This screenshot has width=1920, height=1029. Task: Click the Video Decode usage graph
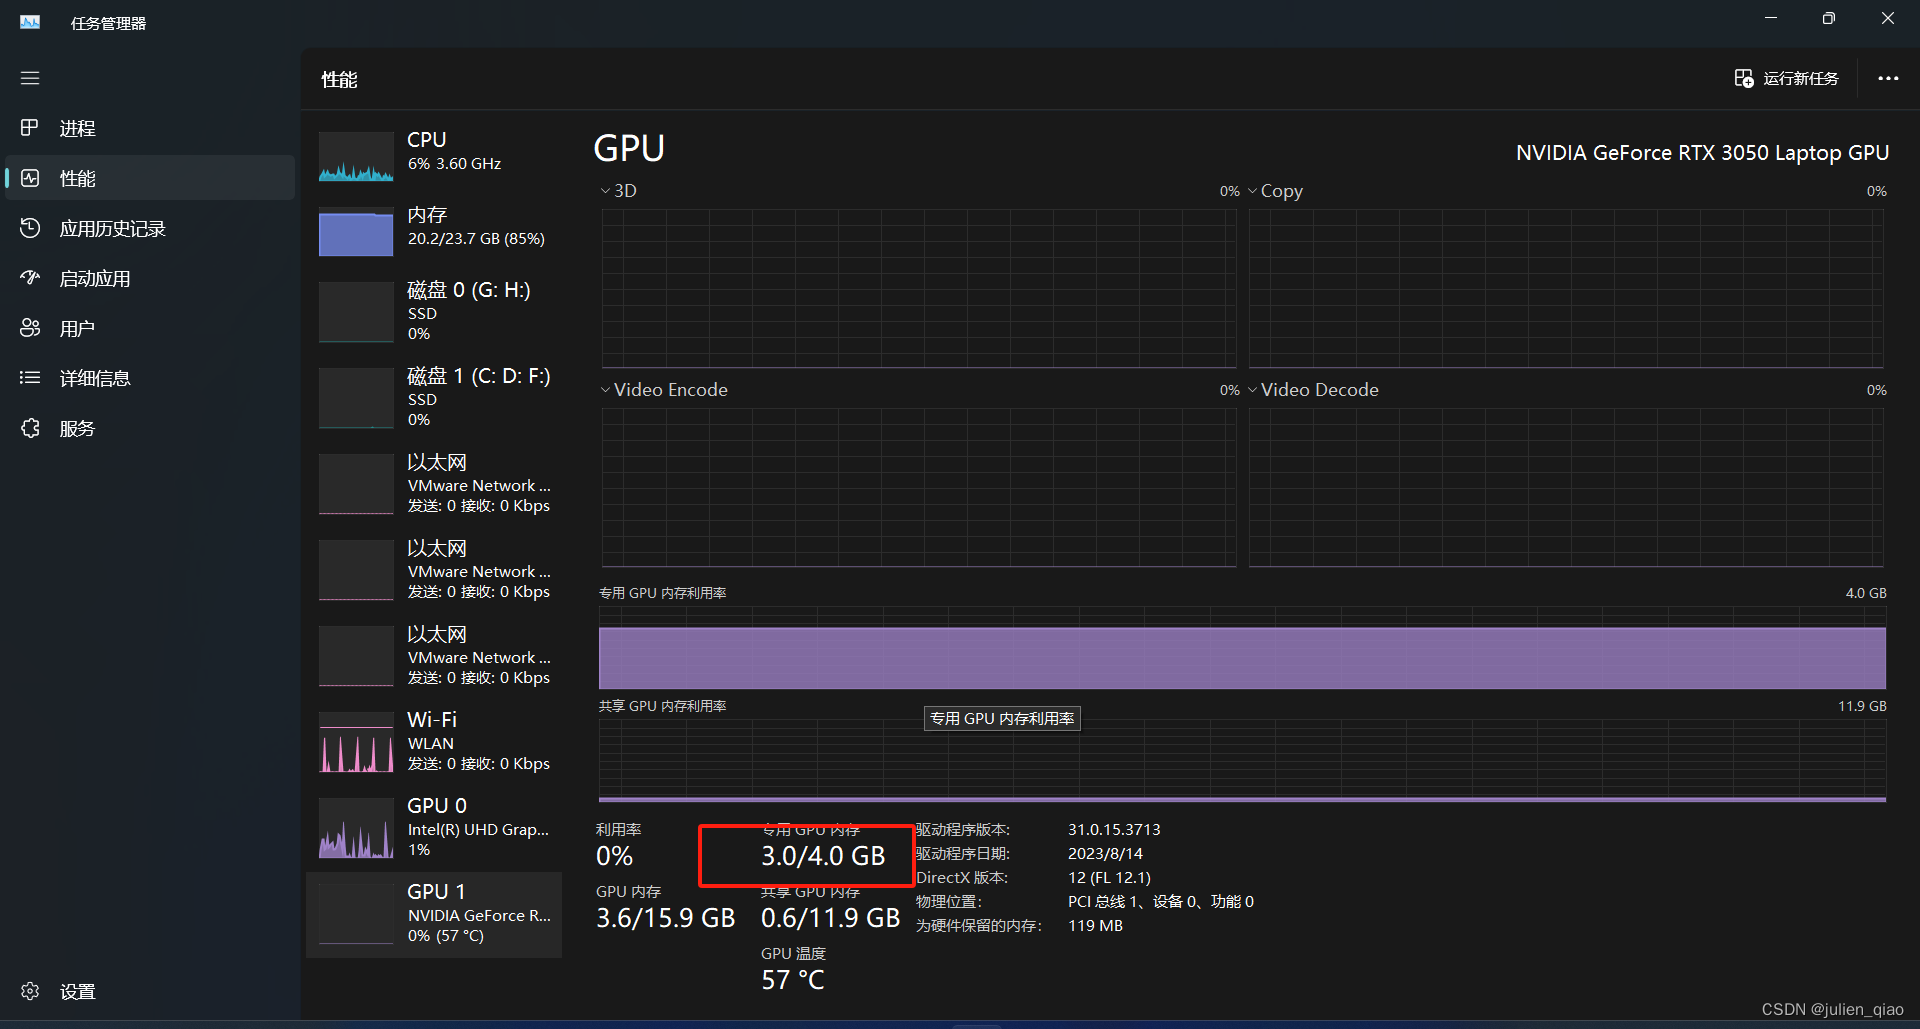[x=1566, y=487]
